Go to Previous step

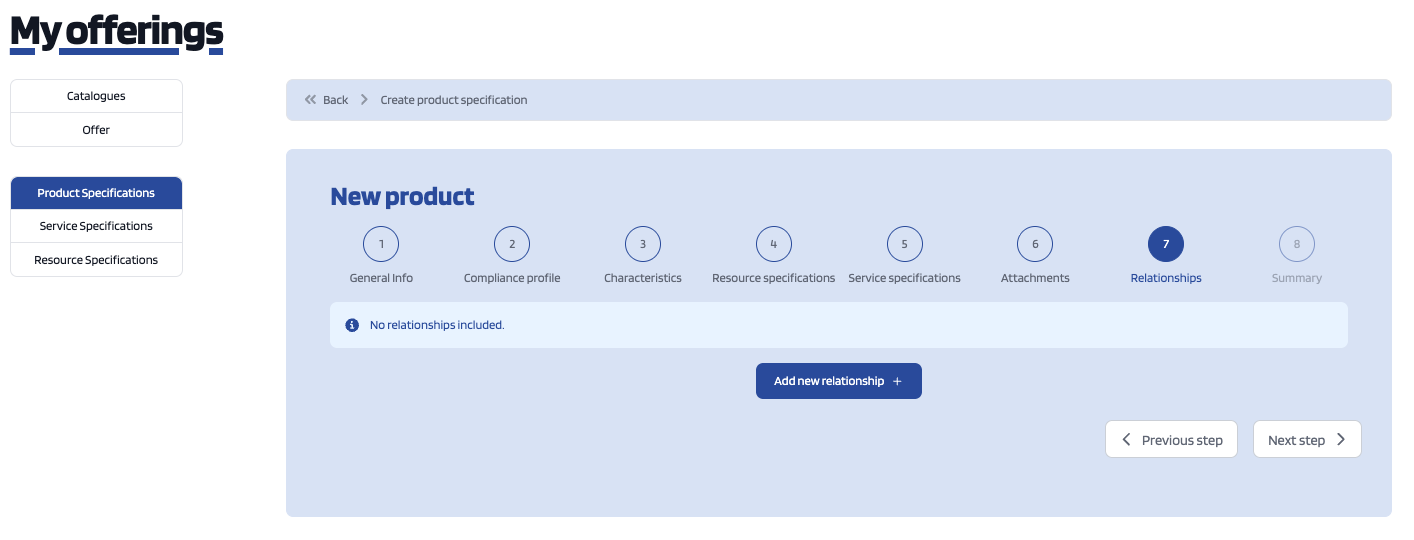tap(1171, 440)
